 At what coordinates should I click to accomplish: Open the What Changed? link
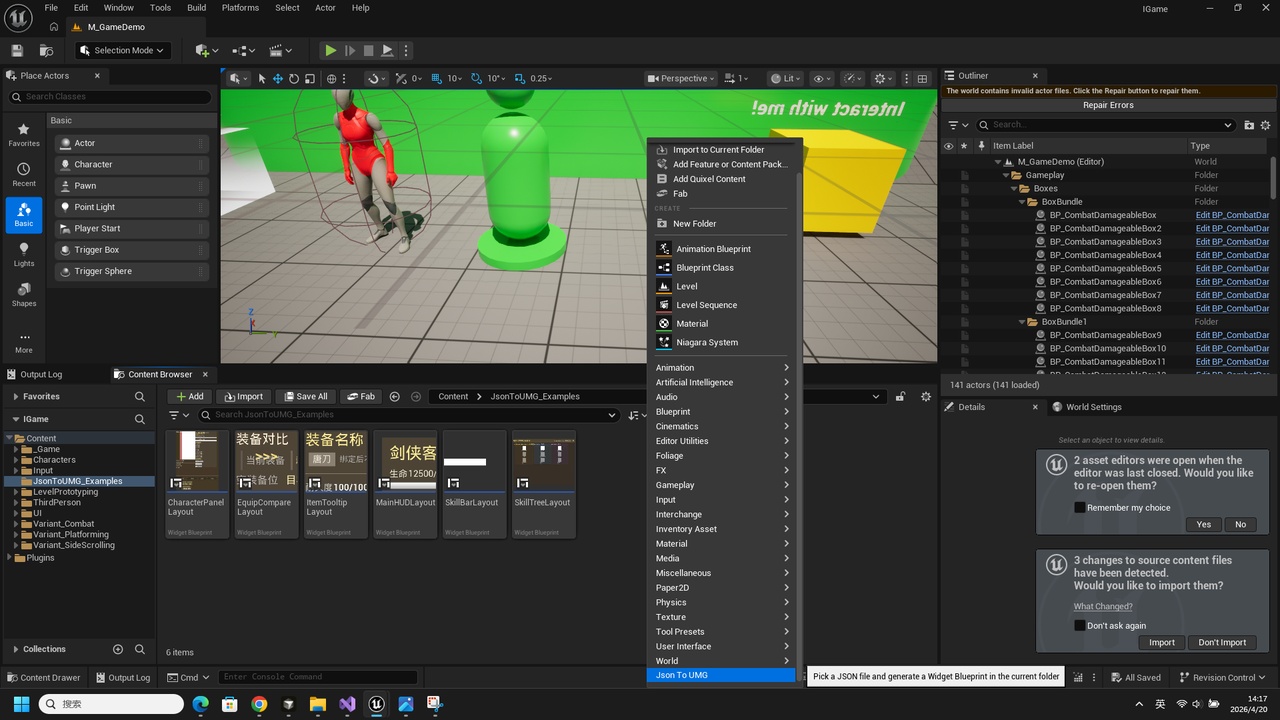click(1103, 606)
